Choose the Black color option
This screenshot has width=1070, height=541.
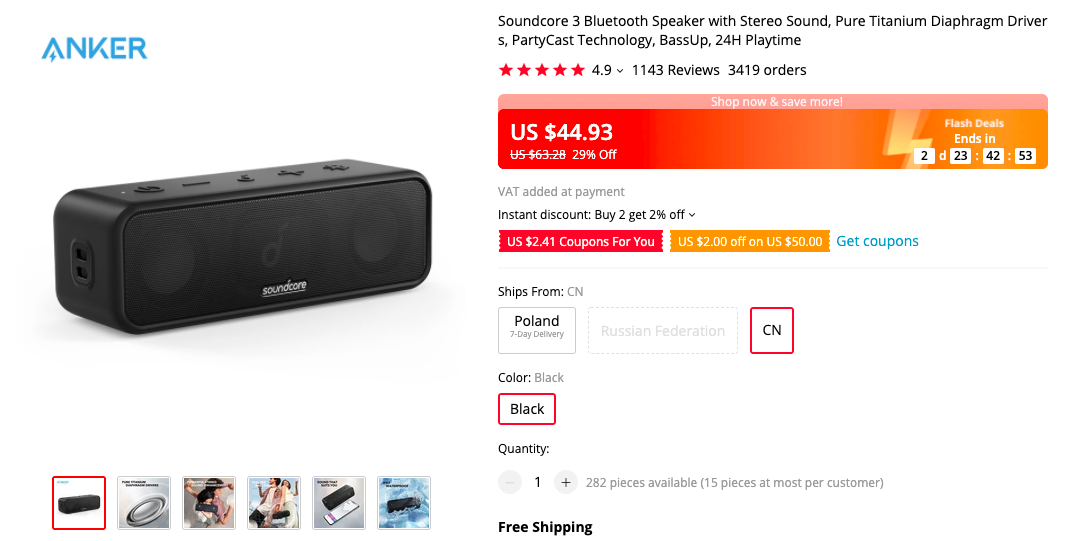pyautogui.click(x=527, y=409)
